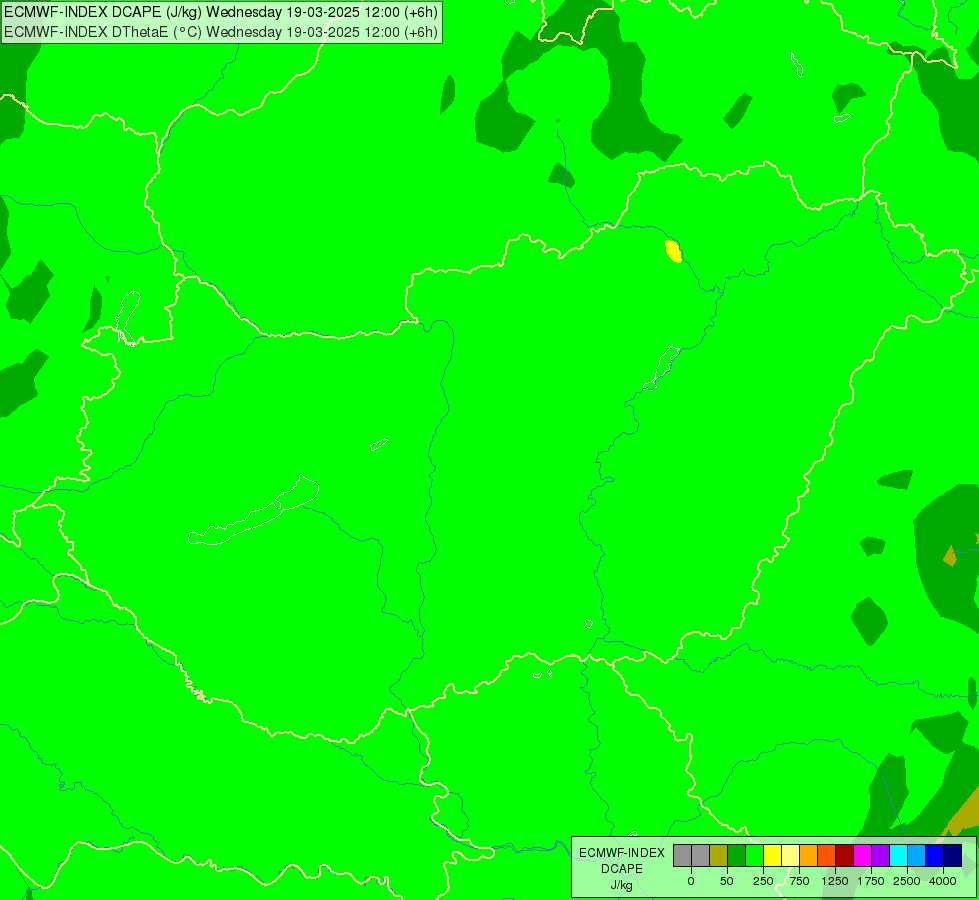Select the red-orange legend swatch
The height and width of the screenshot is (900, 979).
click(827, 855)
